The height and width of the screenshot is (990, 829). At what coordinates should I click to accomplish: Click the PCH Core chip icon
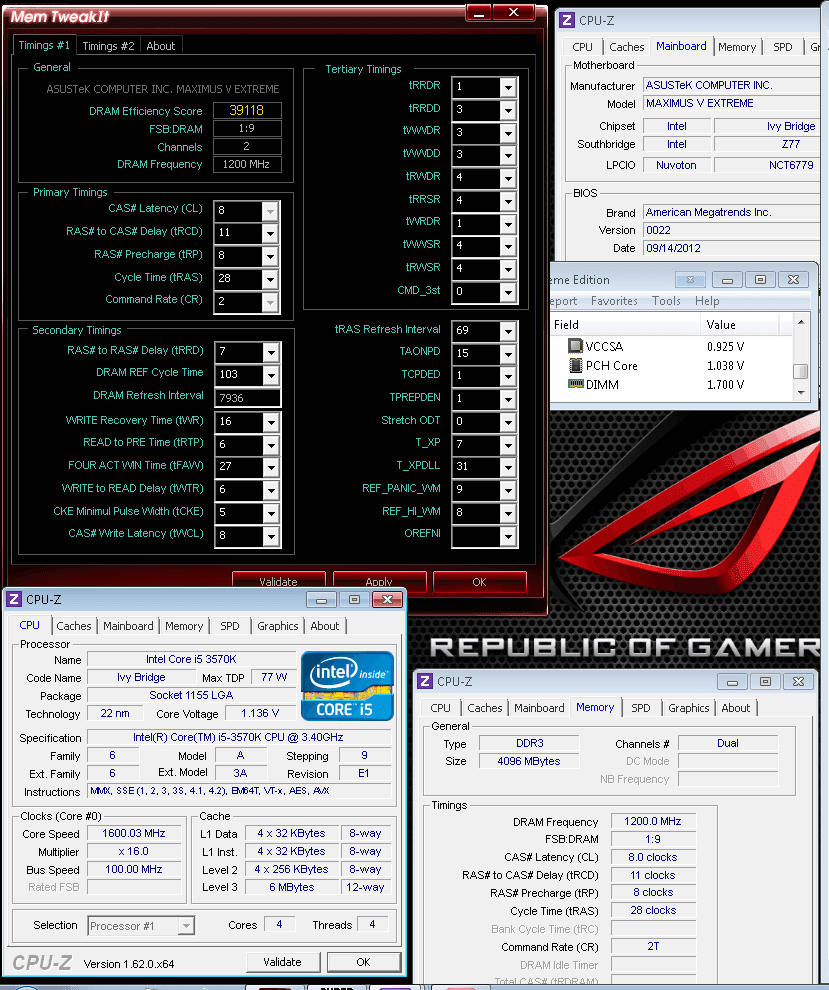(575, 365)
